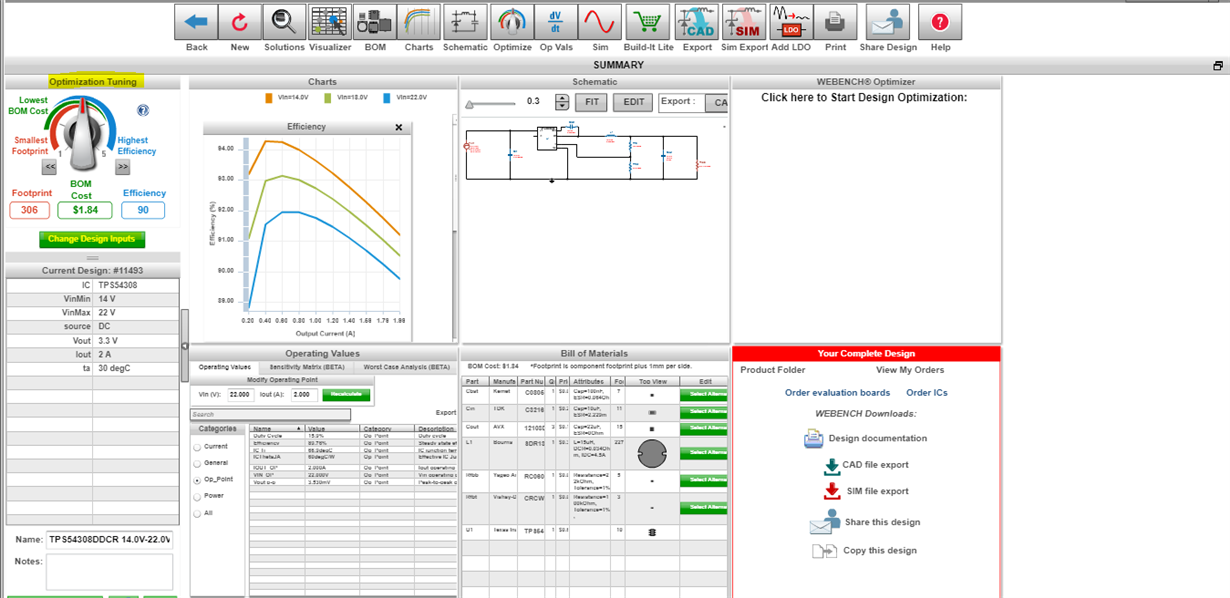The width and height of the screenshot is (1230, 598).
Task: Click the design Name field
Action: pos(110,539)
